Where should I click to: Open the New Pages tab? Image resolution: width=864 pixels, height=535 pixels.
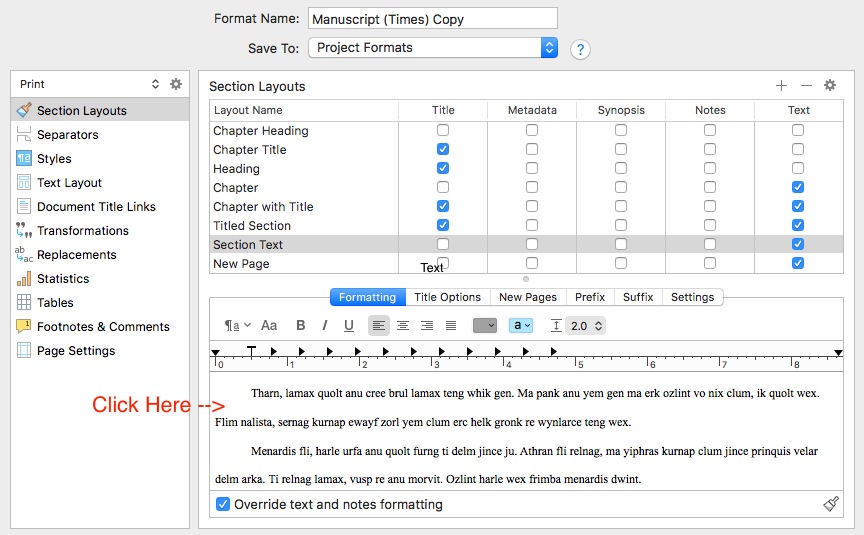point(527,297)
